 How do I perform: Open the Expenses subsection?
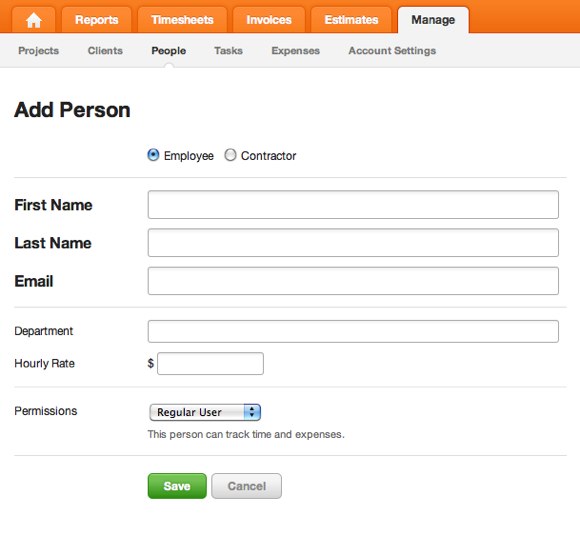[x=296, y=51]
